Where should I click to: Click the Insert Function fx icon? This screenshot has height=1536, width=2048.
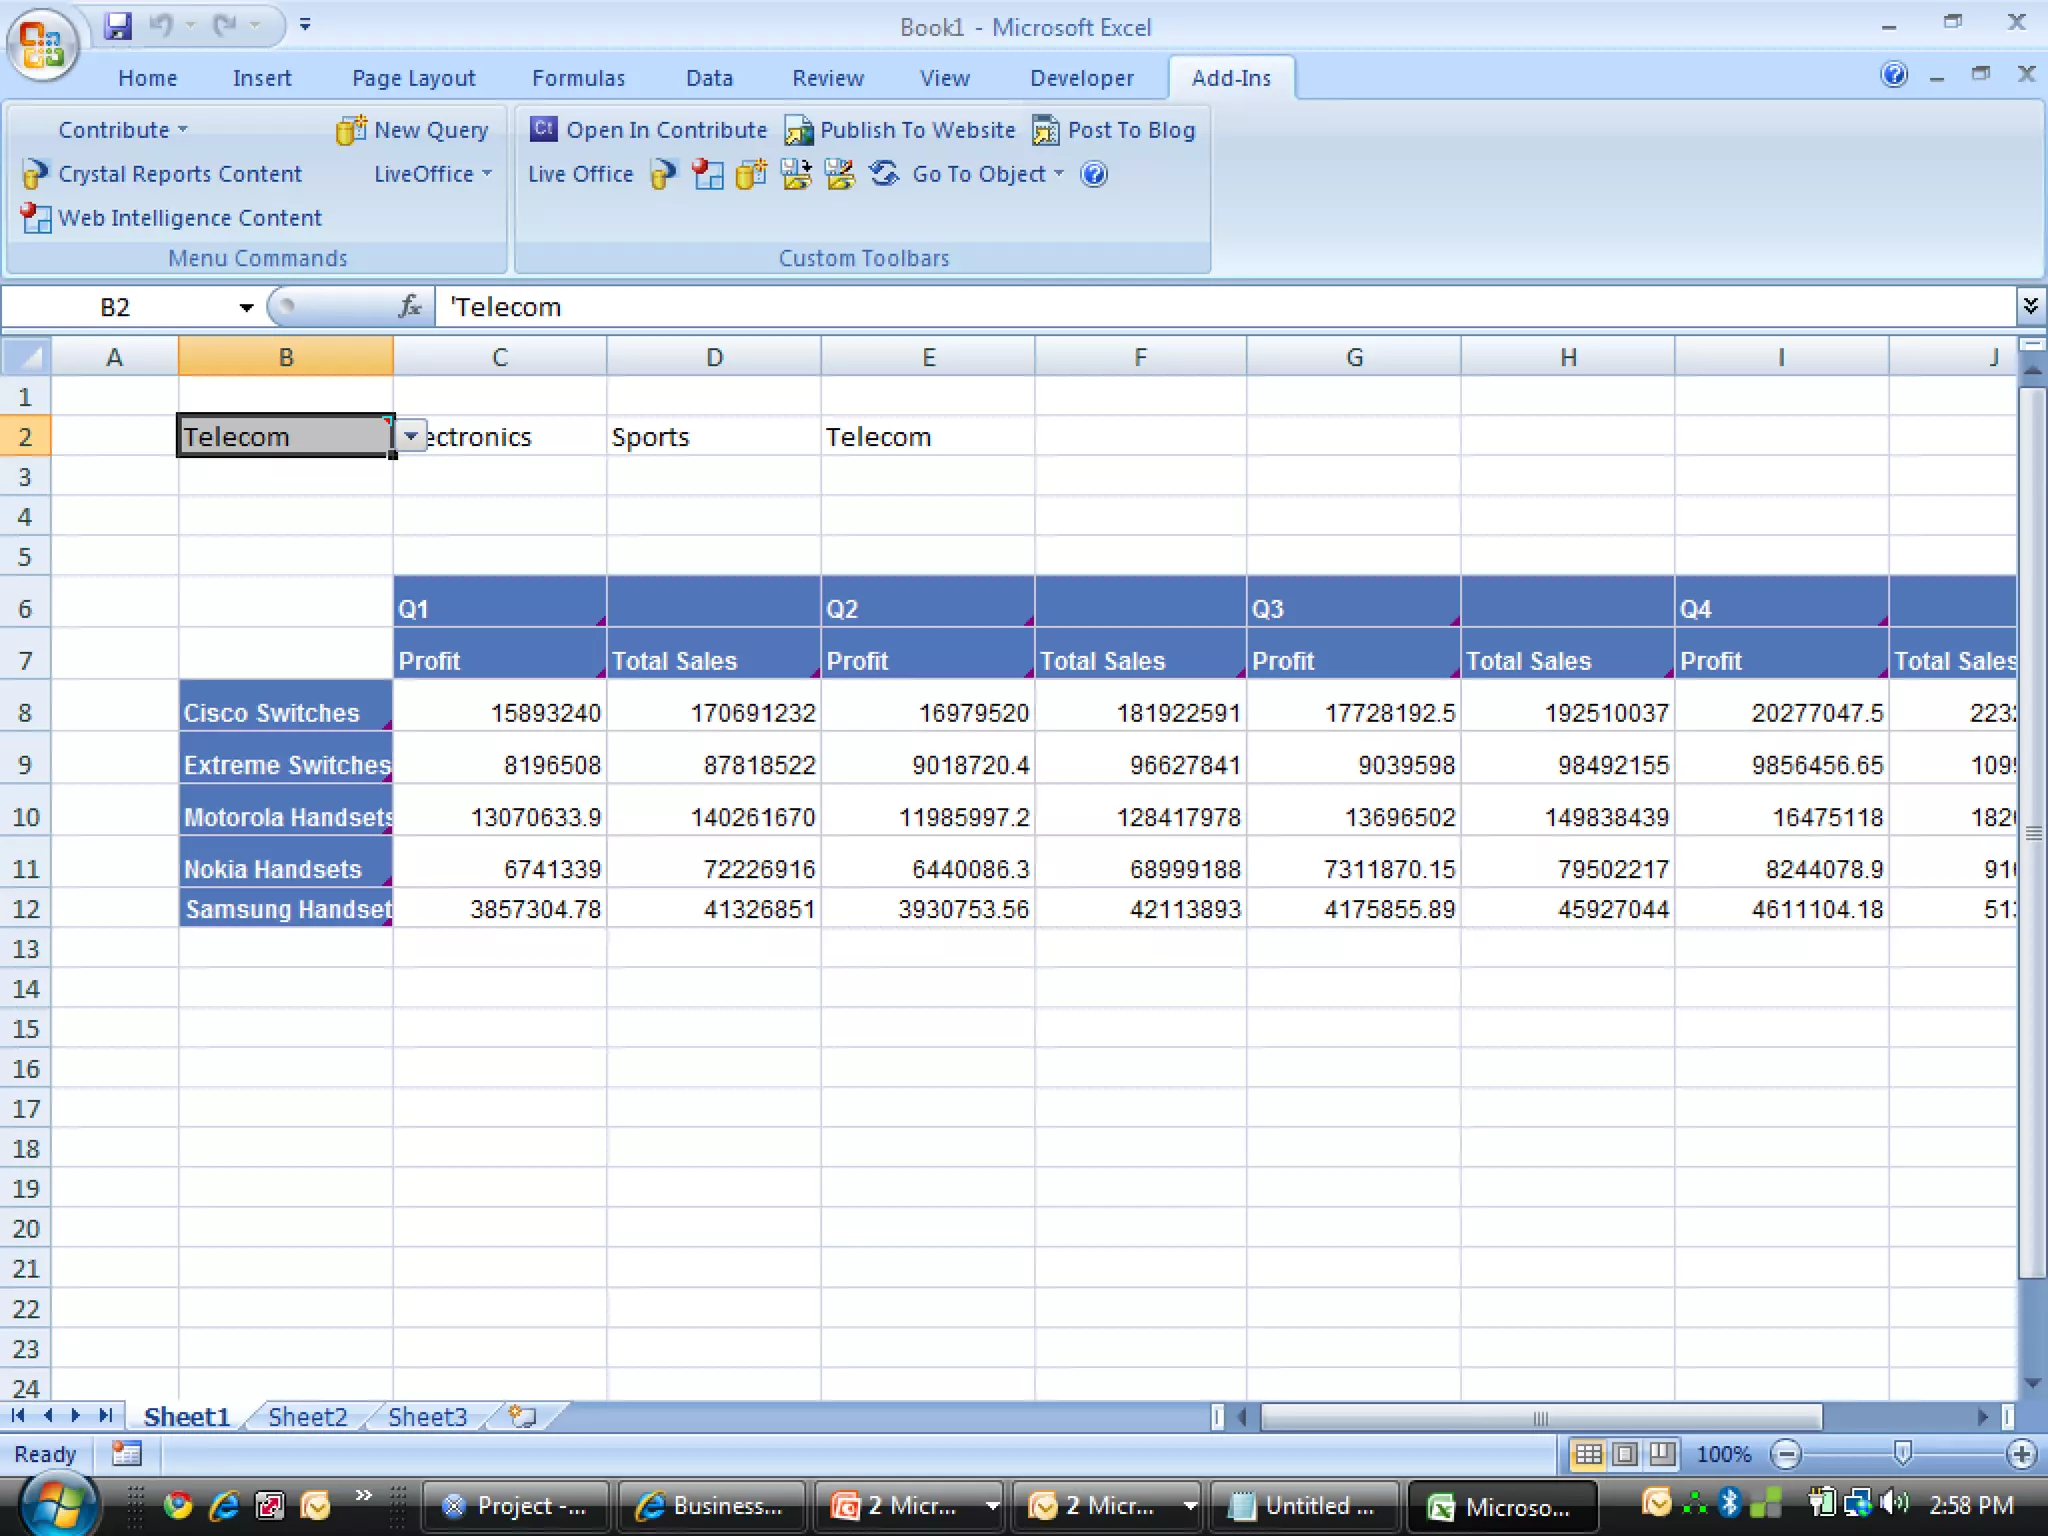[x=410, y=306]
